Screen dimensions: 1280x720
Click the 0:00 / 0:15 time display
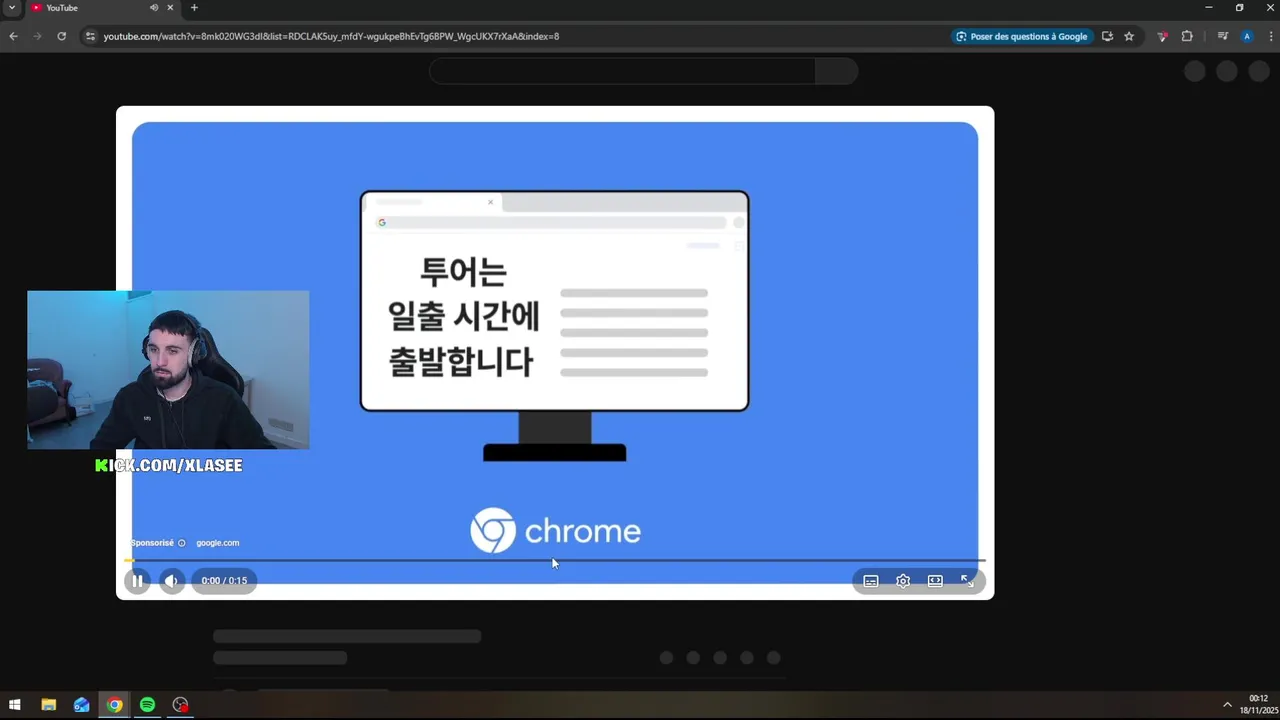pos(224,581)
